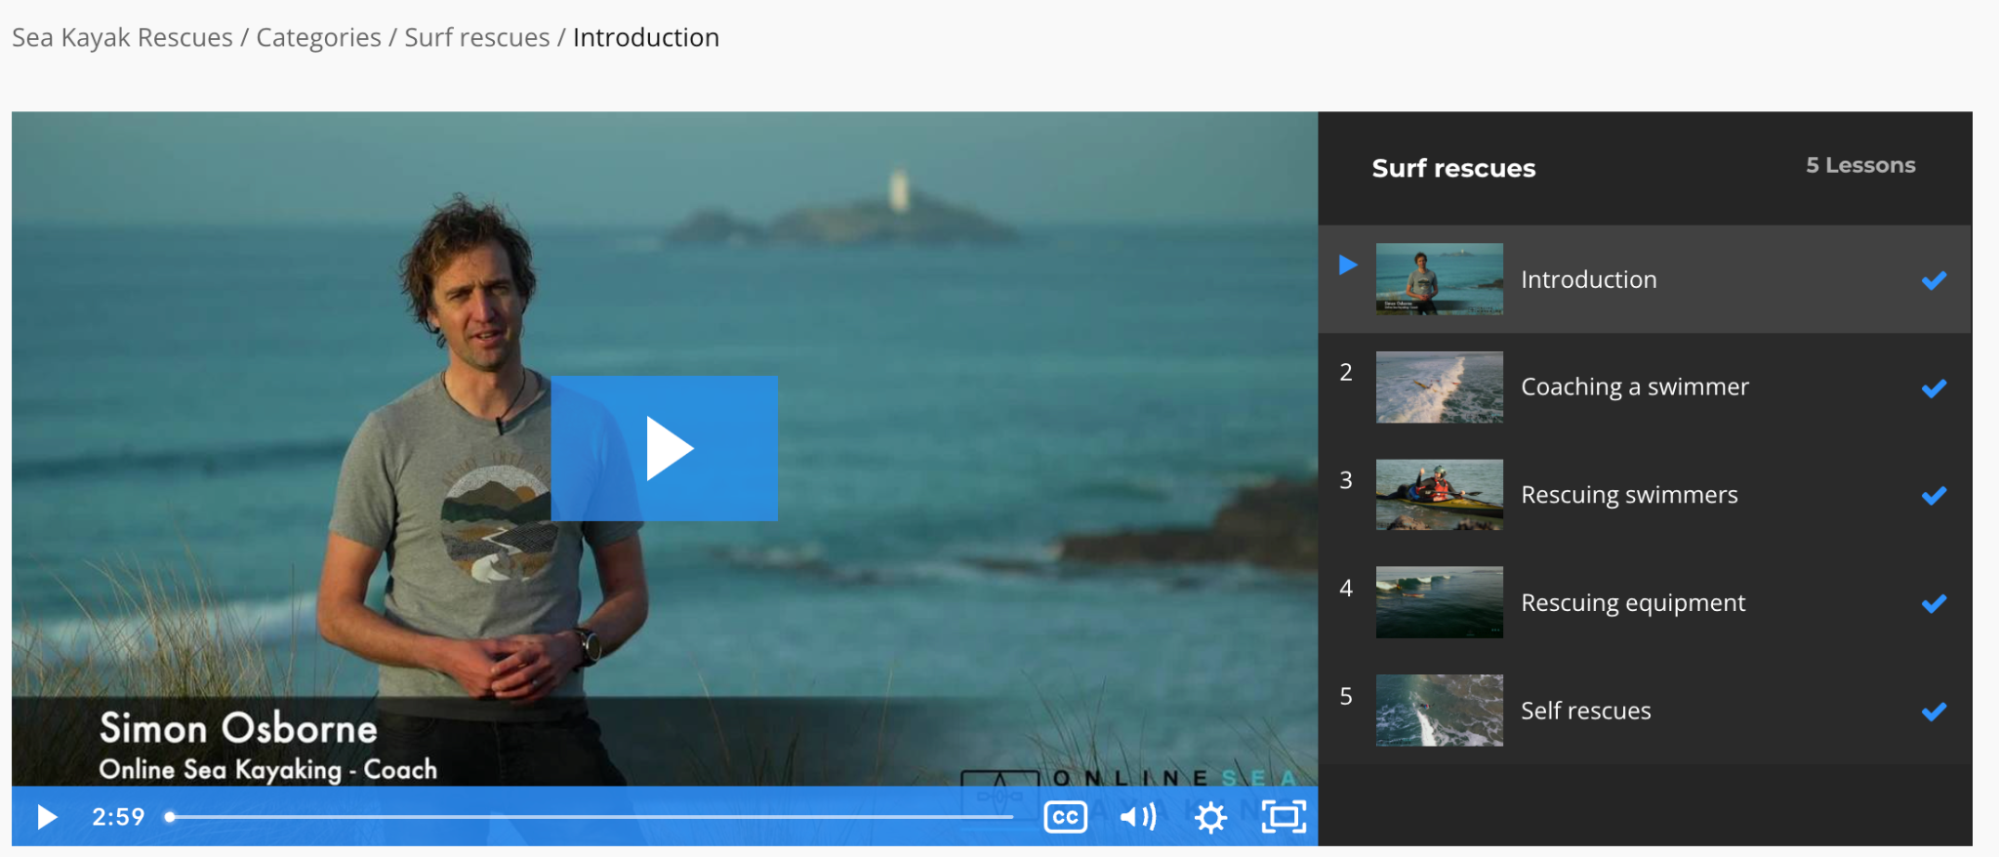The image size is (1999, 857).
Task: Open video settings gear icon
Action: click(1211, 817)
